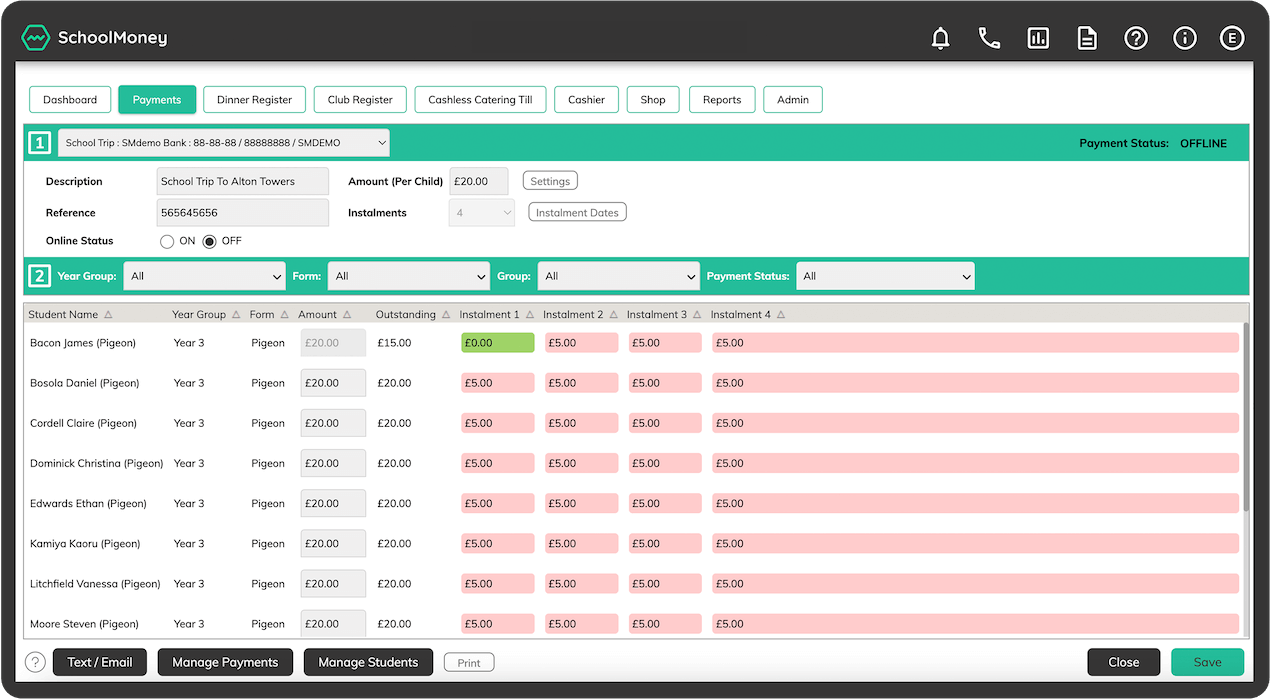Image resolution: width=1271 pixels, height=700 pixels.
Task: Click the Print button
Action: coord(469,663)
